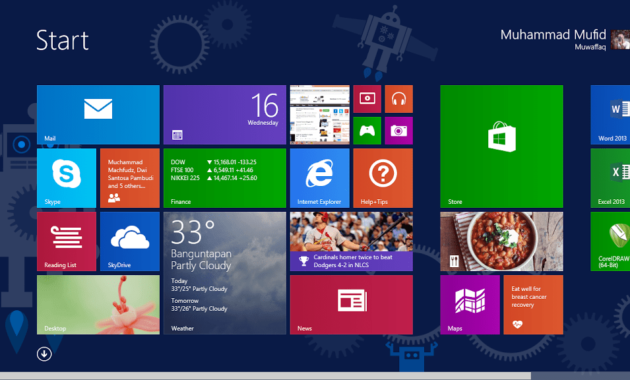This screenshot has width=630, height=380.
Task: Open the Maps tile
Action: click(x=470, y=304)
